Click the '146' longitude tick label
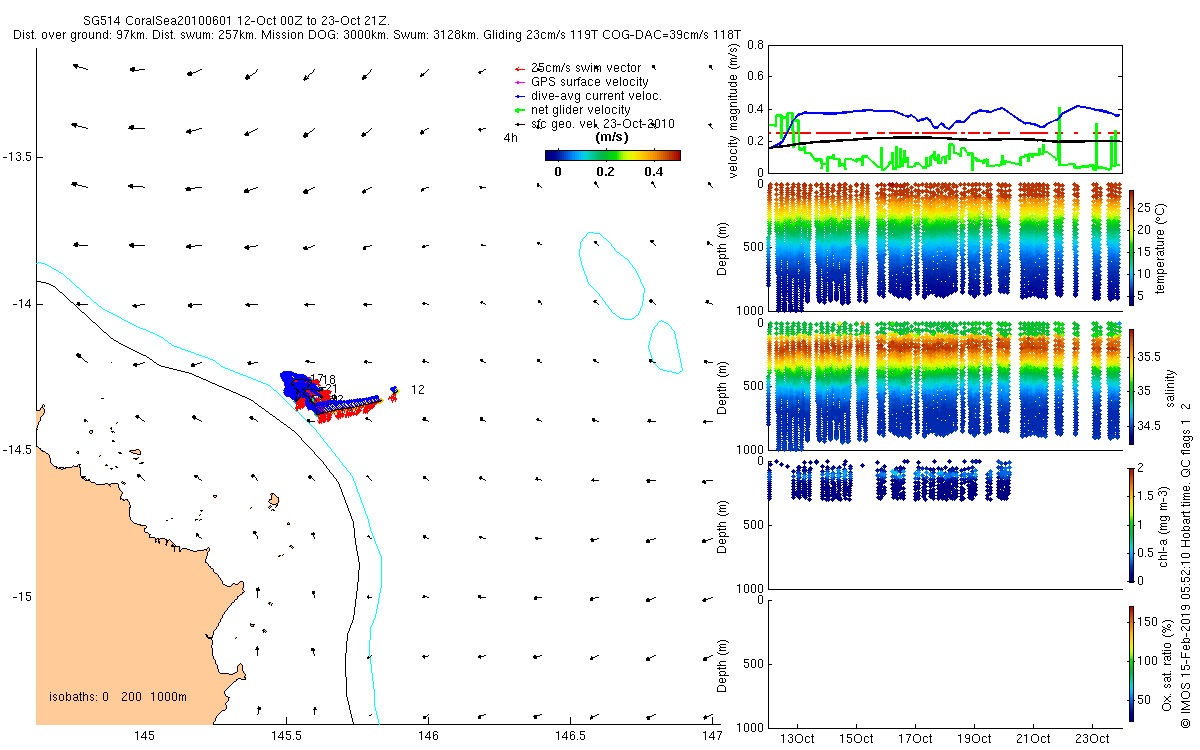Screen dimensions: 1200x750 click(429, 737)
